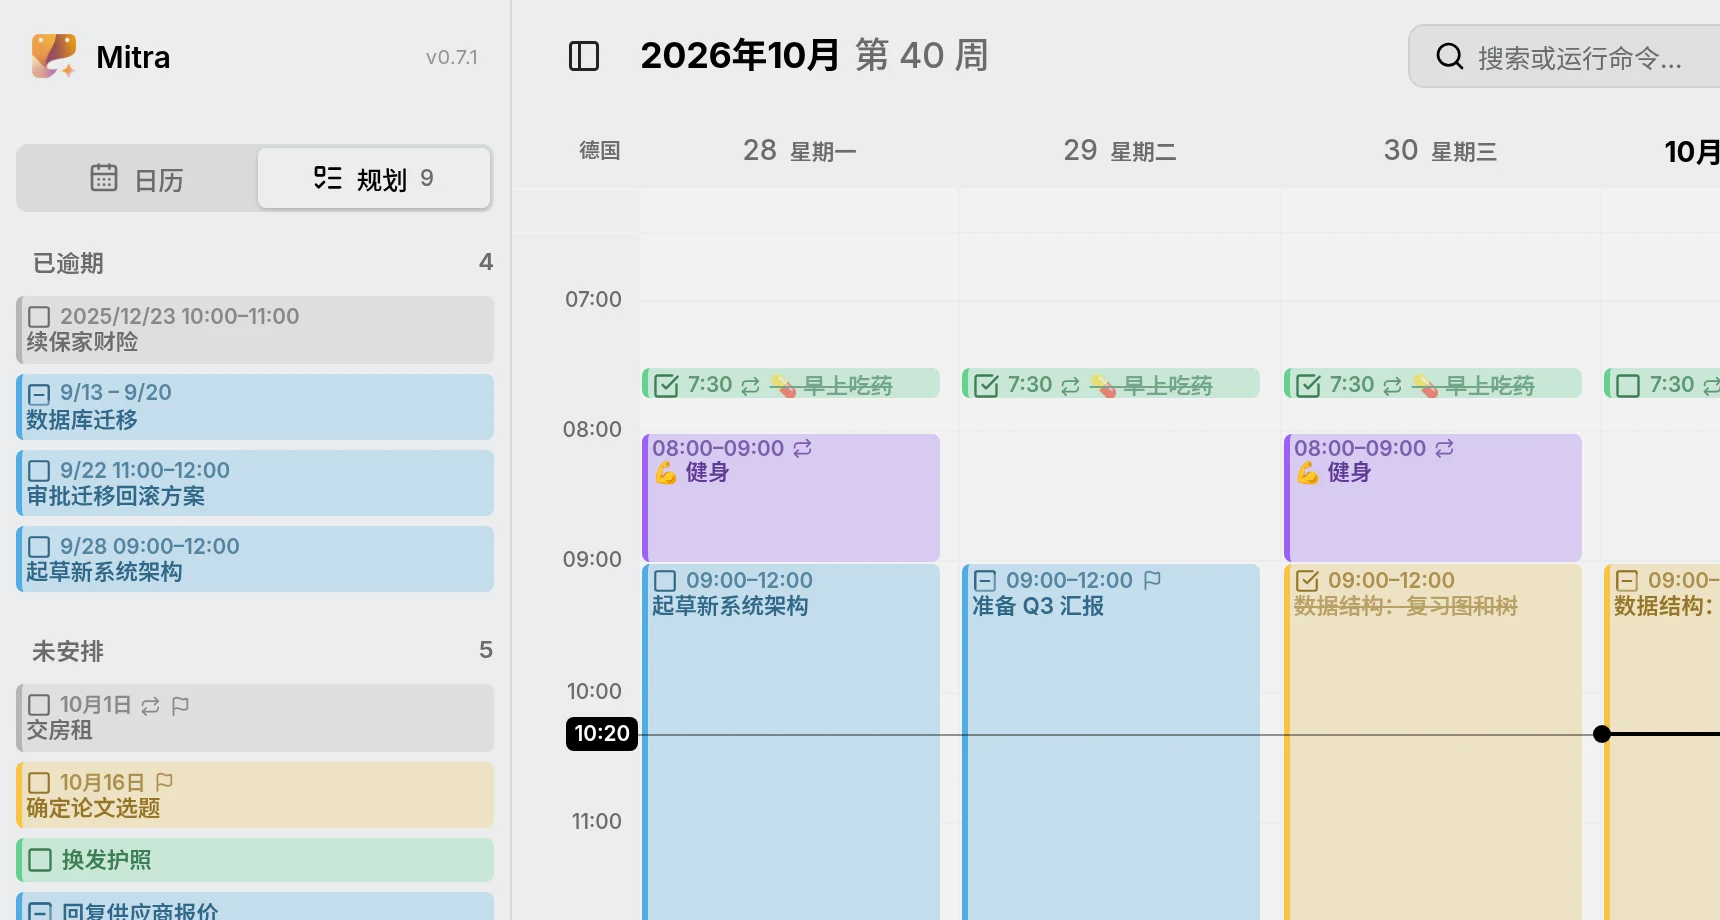Click the calendar icon in 日历 tab
The height and width of the screenshot is (920, 1720).
[x=104, y=178]
